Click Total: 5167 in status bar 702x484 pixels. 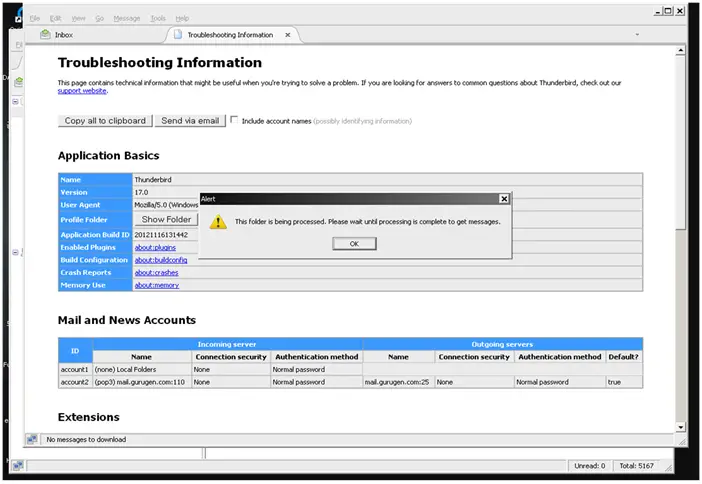click(636, 466)
